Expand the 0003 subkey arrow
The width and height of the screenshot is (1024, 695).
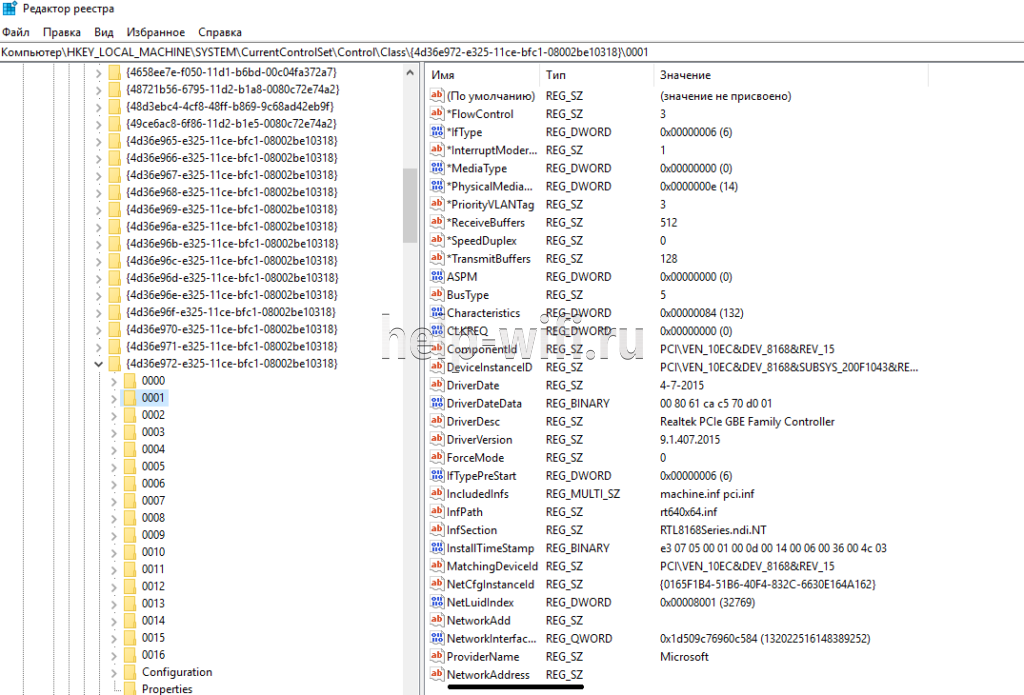click(x=114, y=432)
